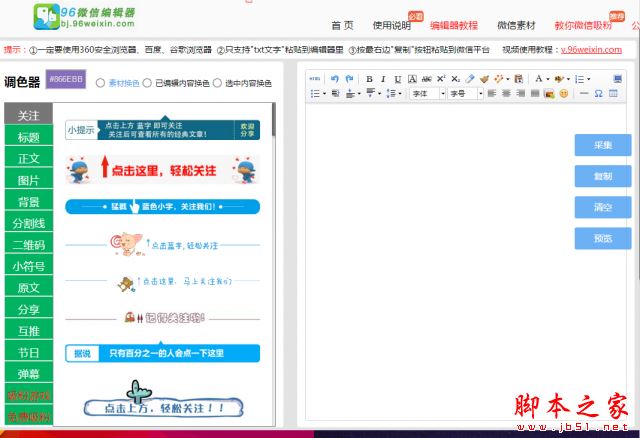
Task: Enter fullscreen editor mode
Action: tap(618, 79)
